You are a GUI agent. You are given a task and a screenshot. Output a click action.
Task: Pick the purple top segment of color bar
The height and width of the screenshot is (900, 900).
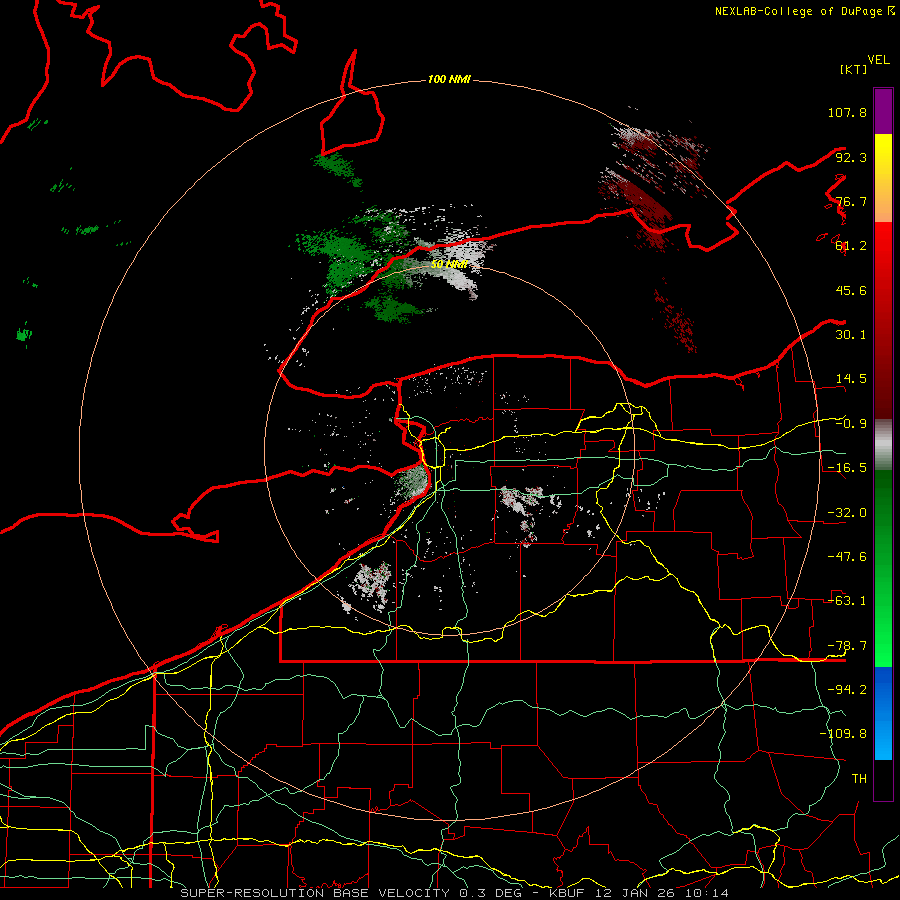point(883,111)
